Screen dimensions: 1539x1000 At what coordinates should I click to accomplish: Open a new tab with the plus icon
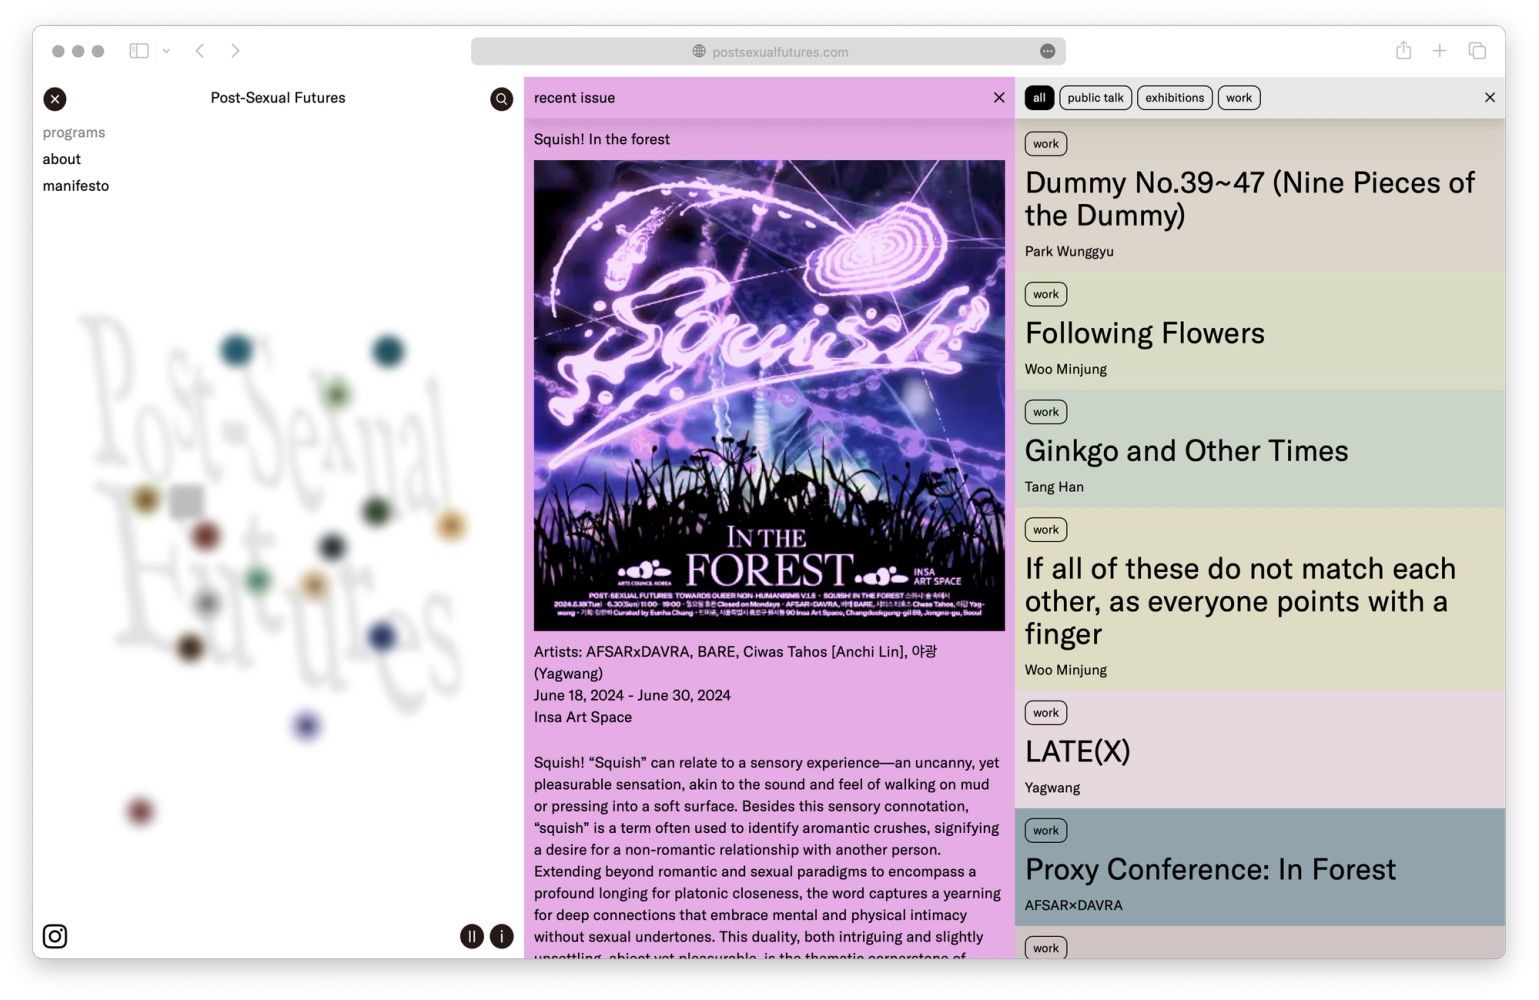(1440, 51)
